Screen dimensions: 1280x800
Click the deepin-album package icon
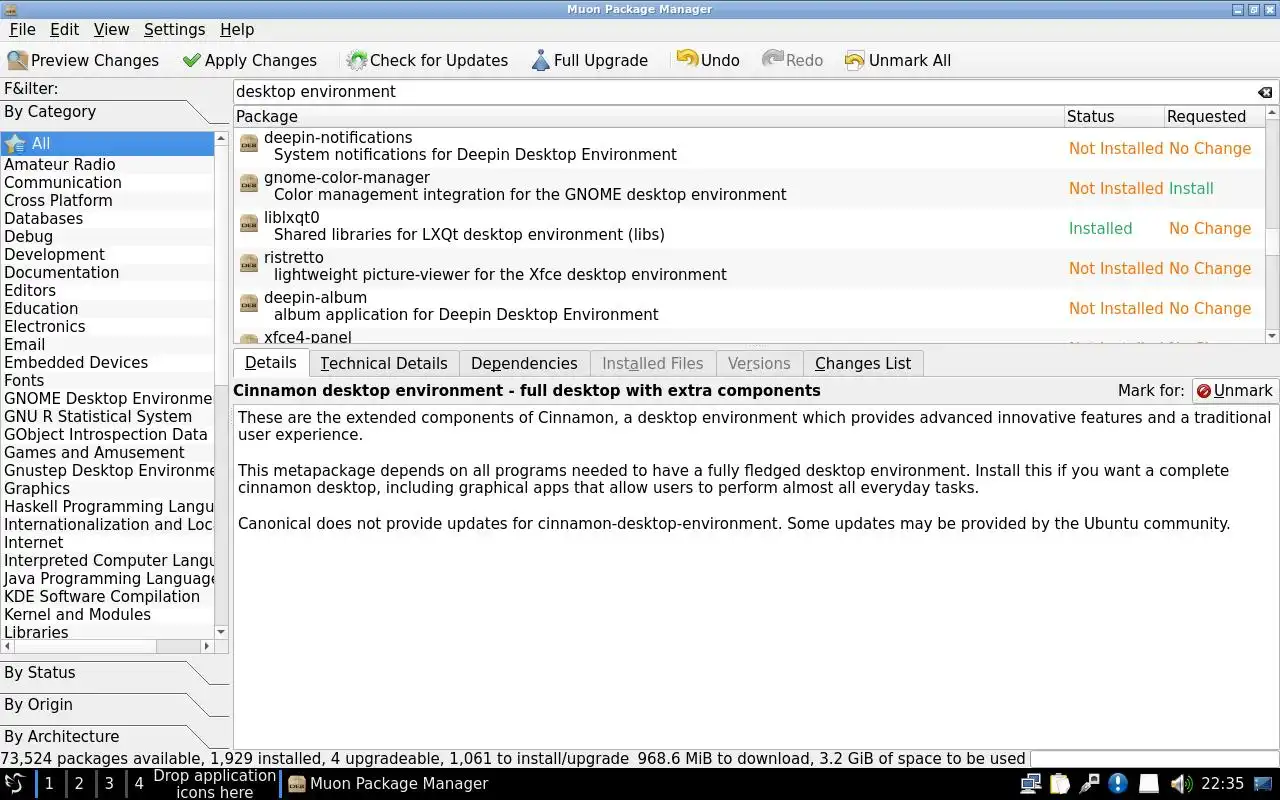click(249, 305)
